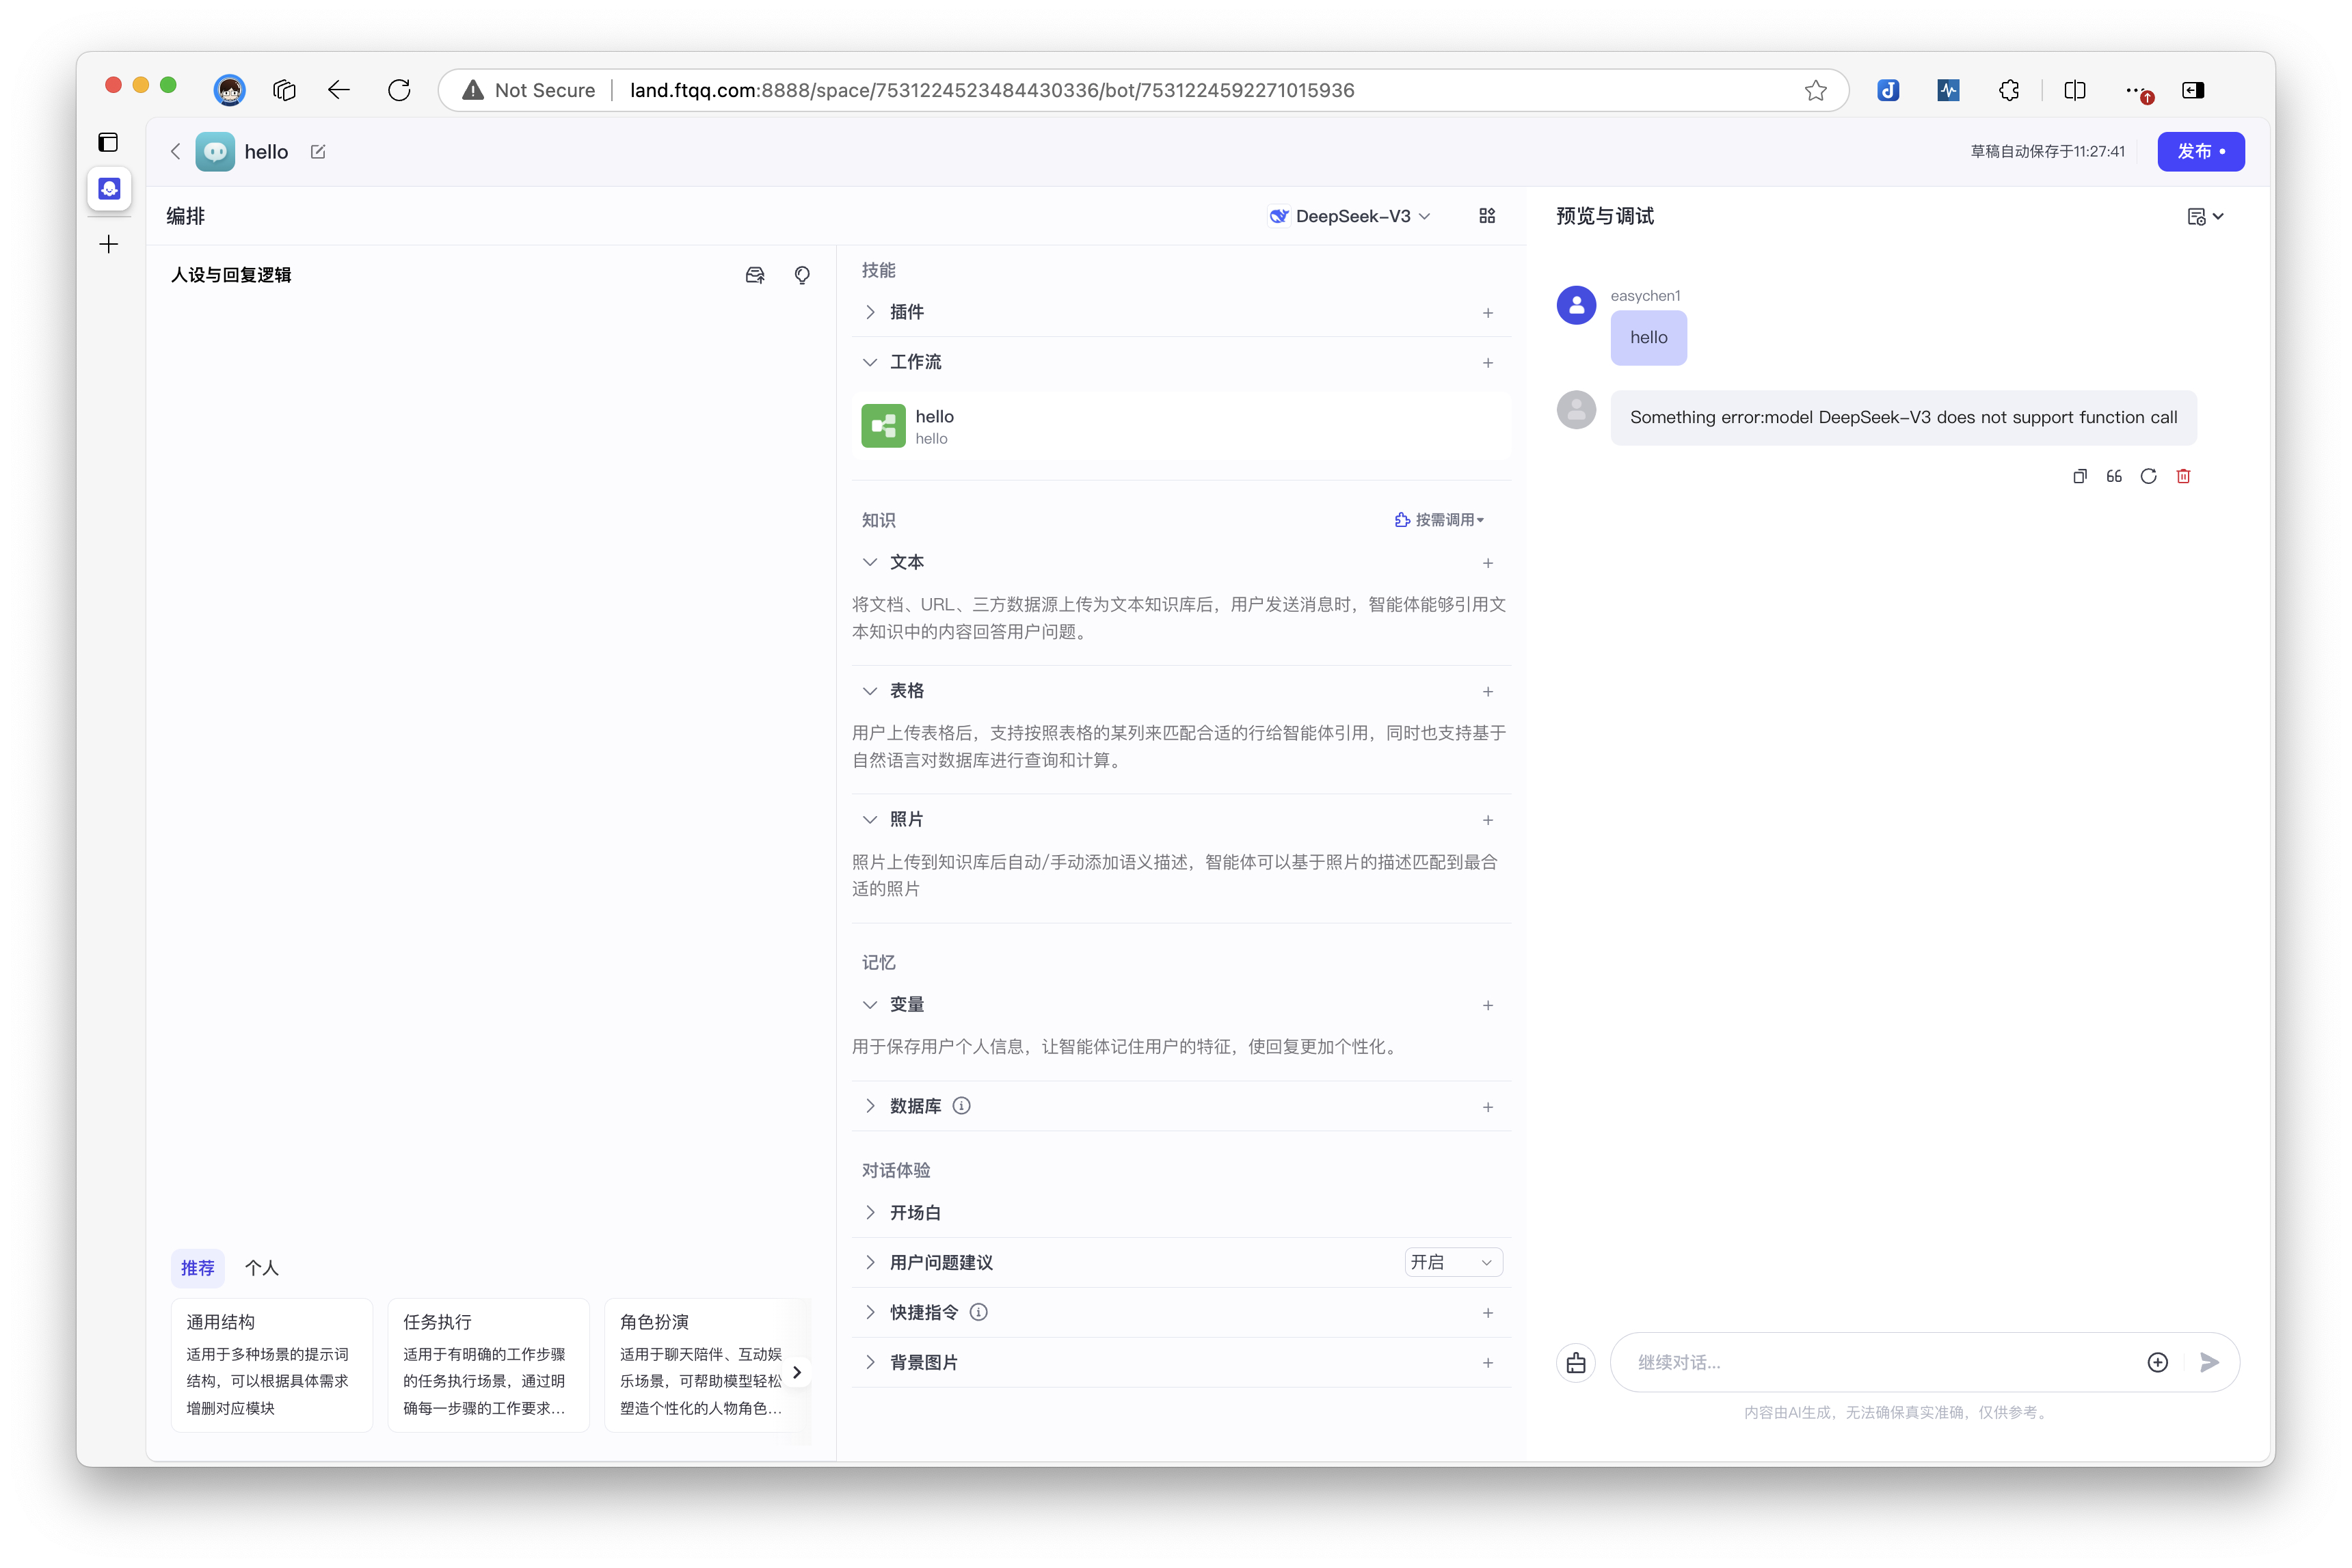Switch to the 个人 templates tab
The image size is (2352, 1568).
coord(262,1268)
